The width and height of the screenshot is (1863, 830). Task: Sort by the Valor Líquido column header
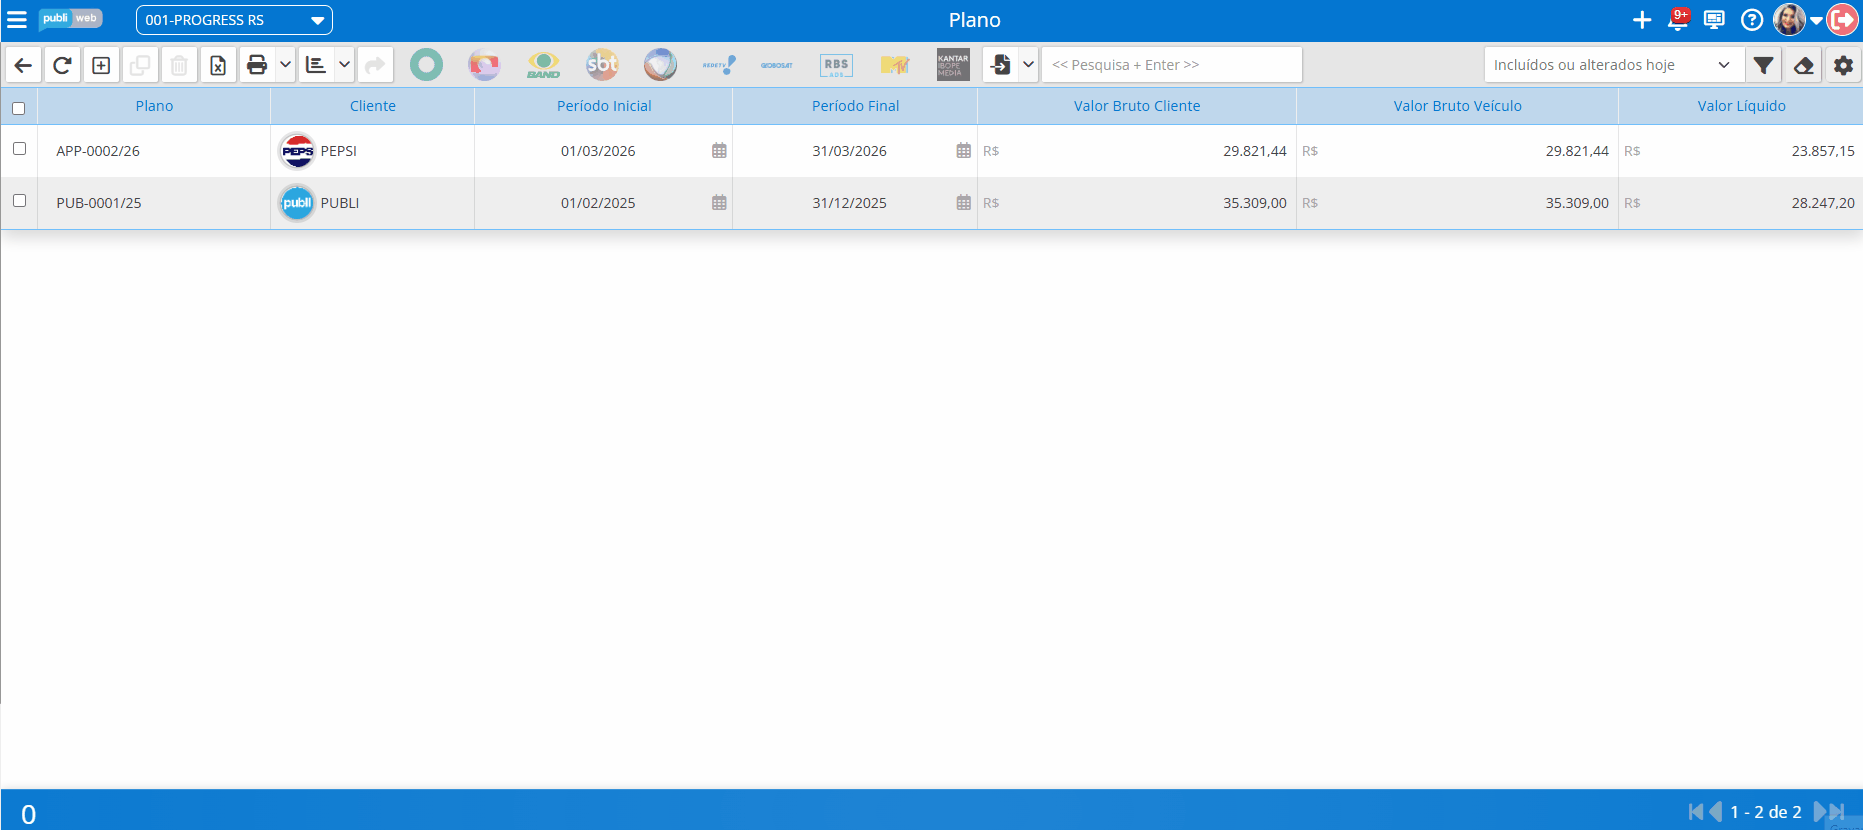[x=1740, y=106]
